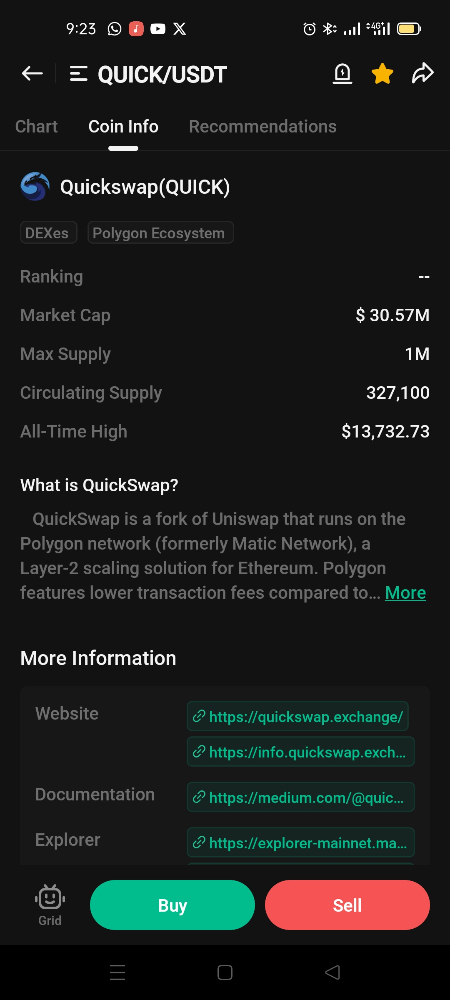Viewport: 450px width, 1000px height.
Task: Open the DEXes category tag
Action: pyautogui.click(x=48, y=233)
